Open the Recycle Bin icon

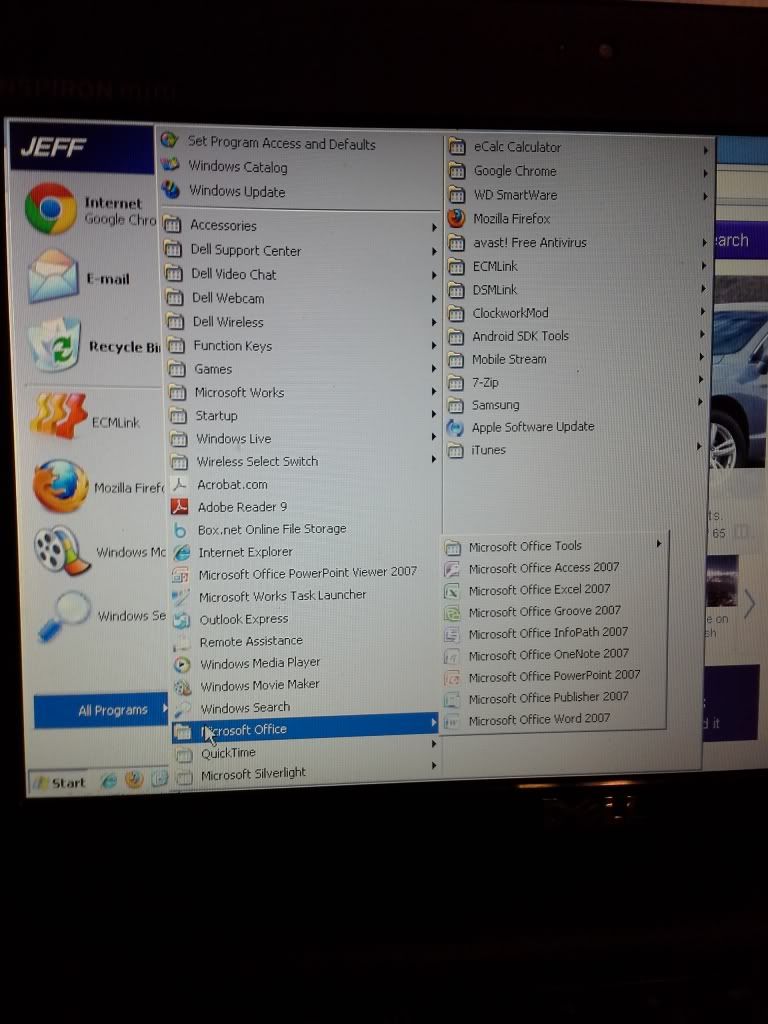(55, 345)
